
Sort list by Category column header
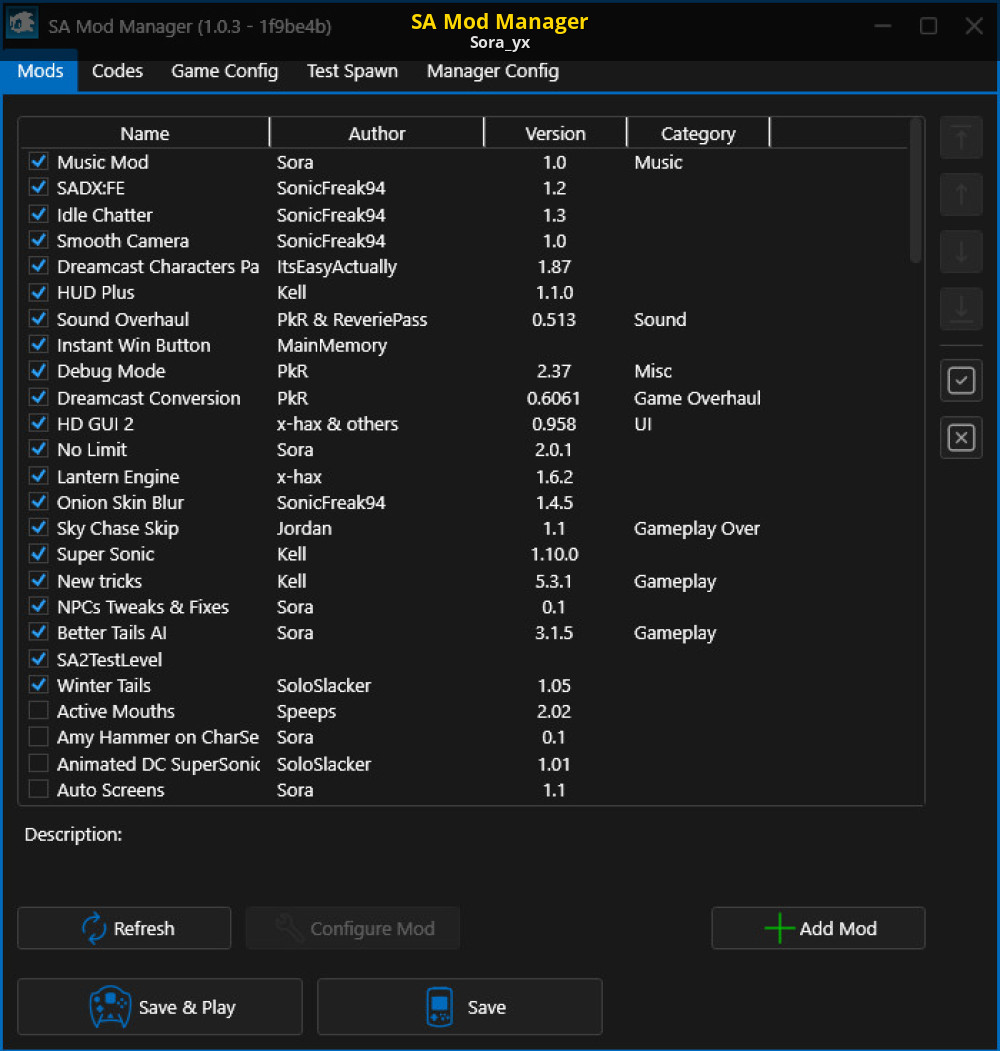point(697,133)
